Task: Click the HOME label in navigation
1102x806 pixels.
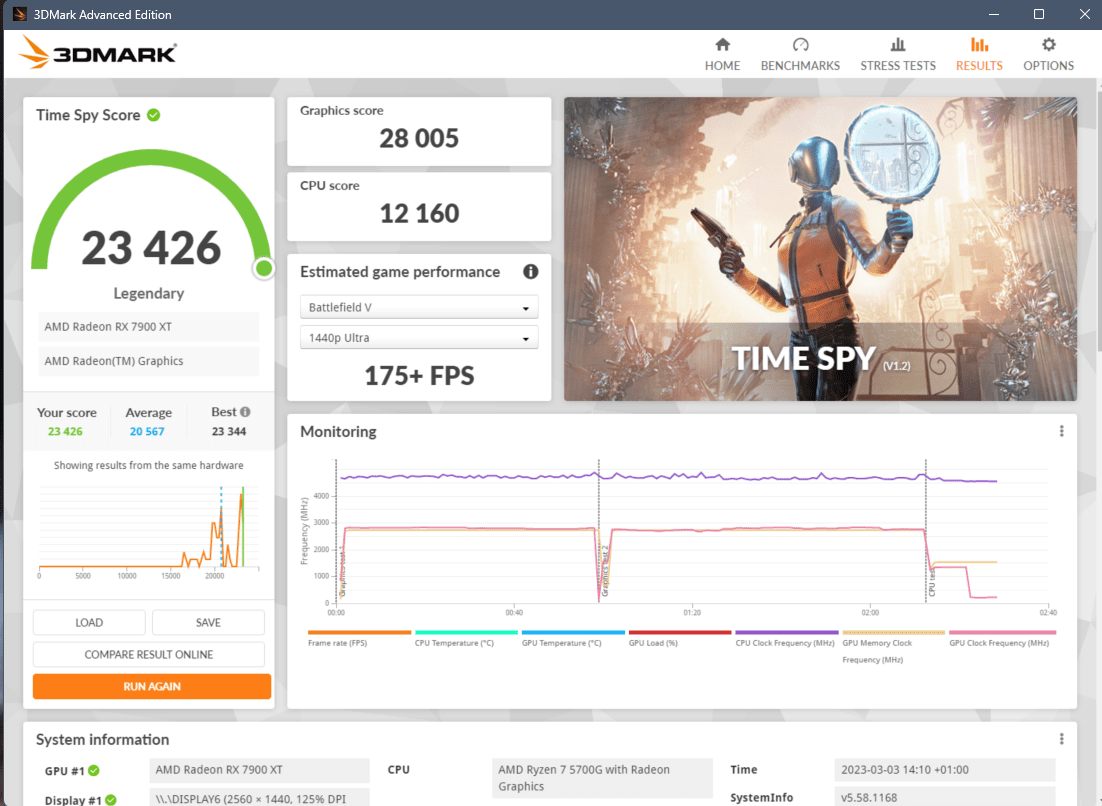Action: coord(722,65)
